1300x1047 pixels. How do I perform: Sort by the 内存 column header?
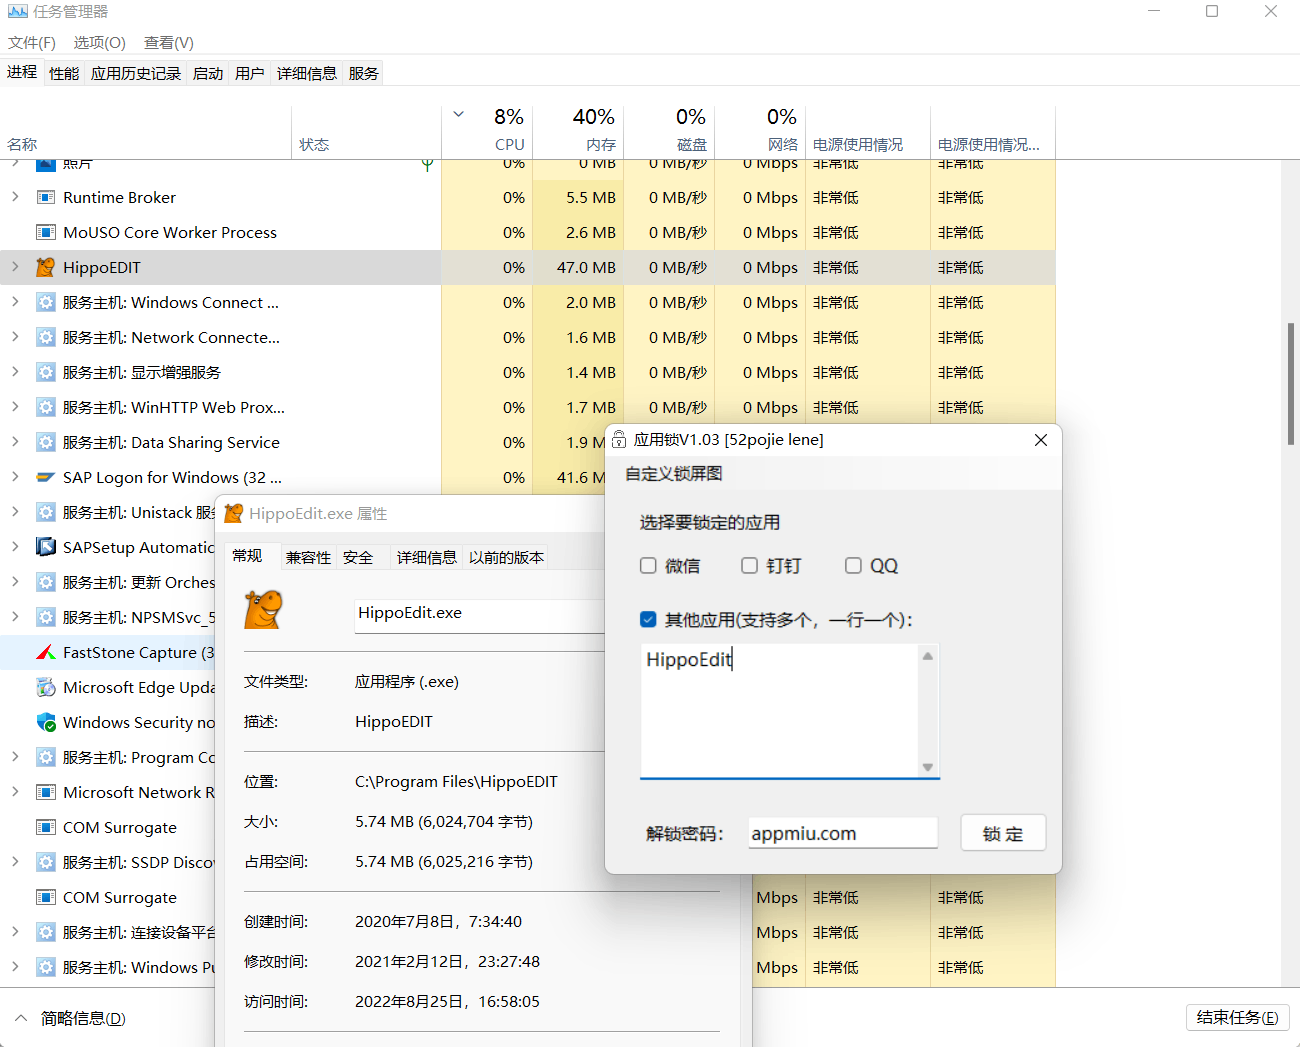point(578,131)
